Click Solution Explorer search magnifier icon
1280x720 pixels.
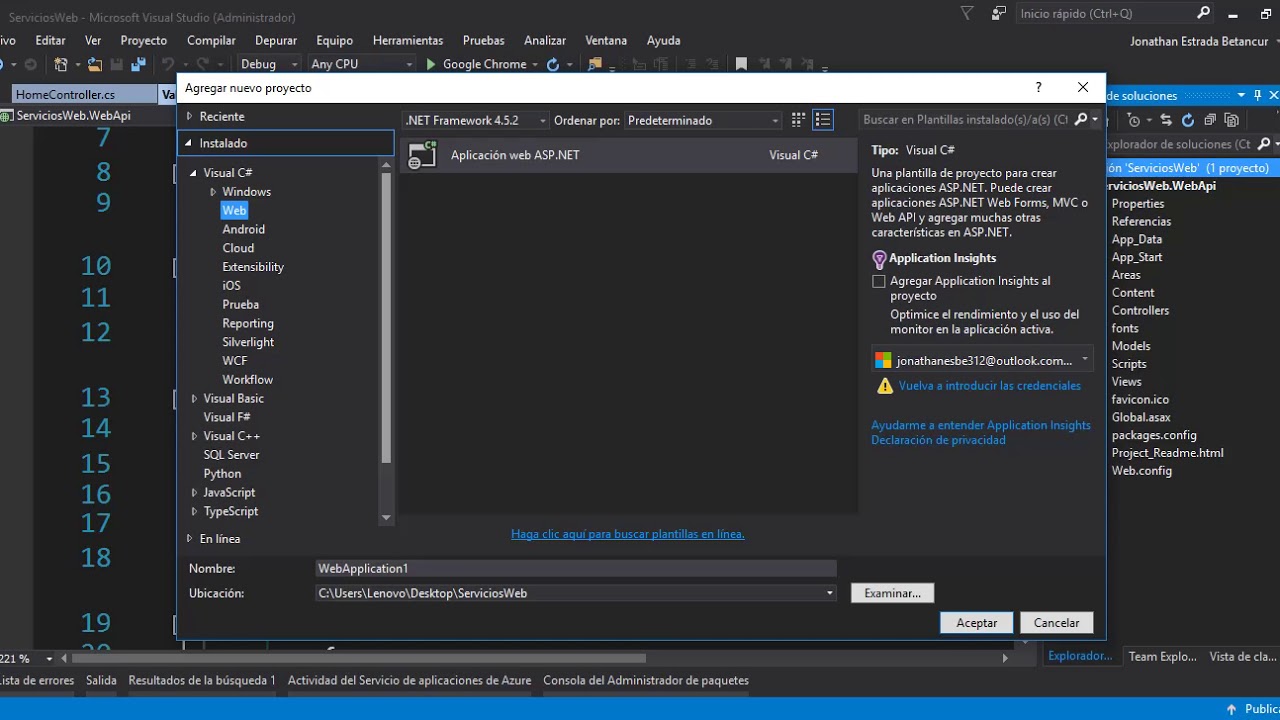1264,144
